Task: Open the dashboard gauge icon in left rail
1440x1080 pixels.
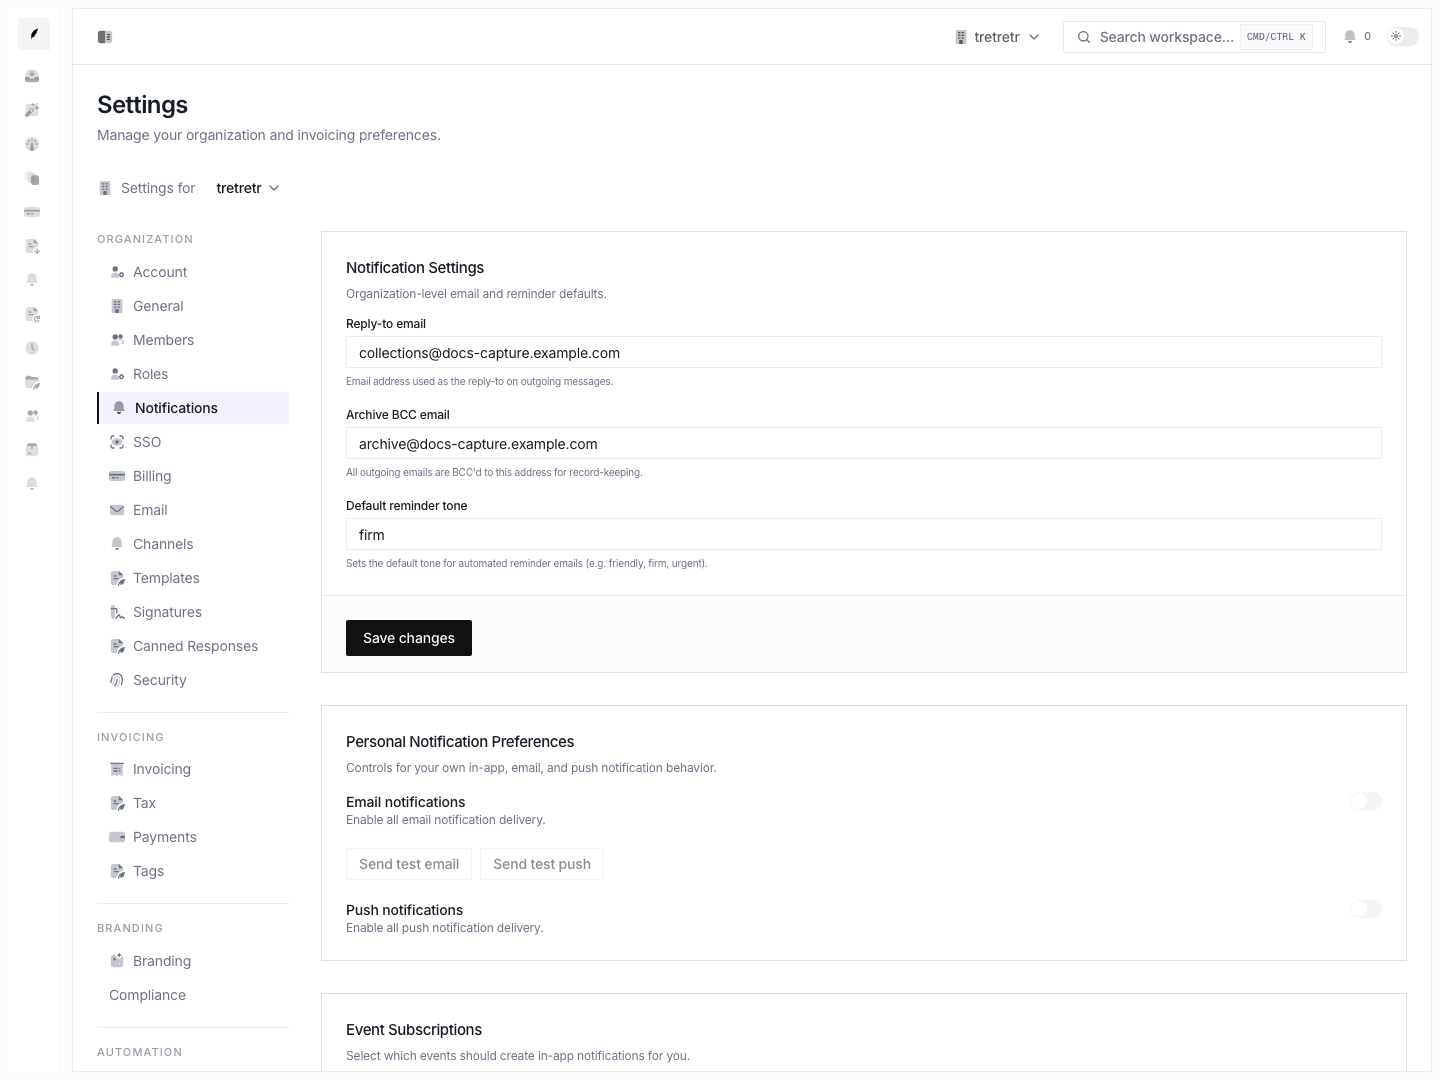Action: coord(32,144)
